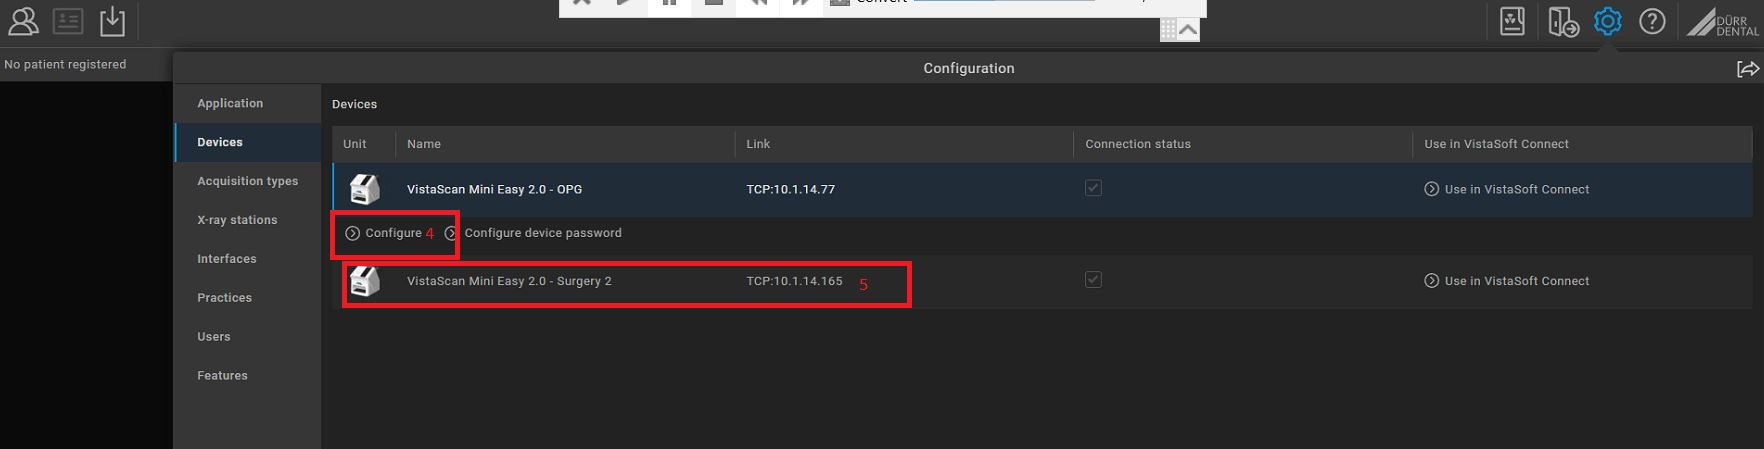Click the Configure link for OPG device

point(383,233)
